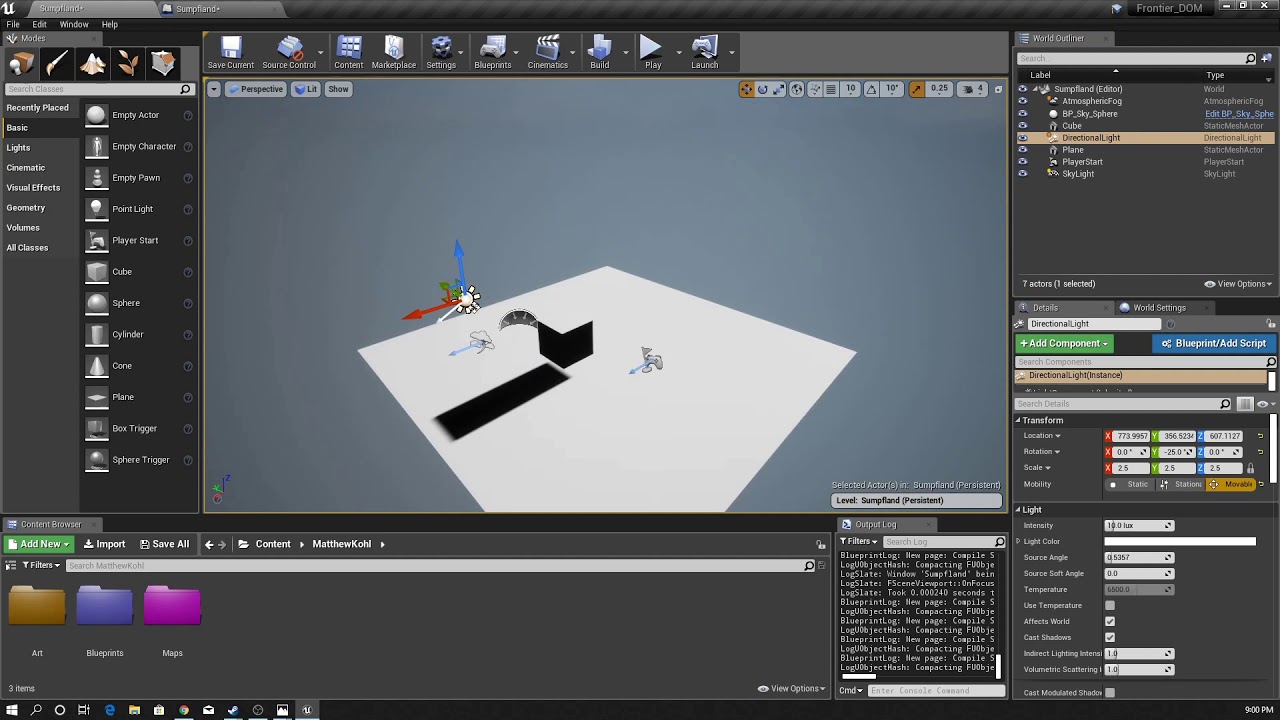
Task: Toggle surface snapping viewport icon
Action: (x=814, y=89)
